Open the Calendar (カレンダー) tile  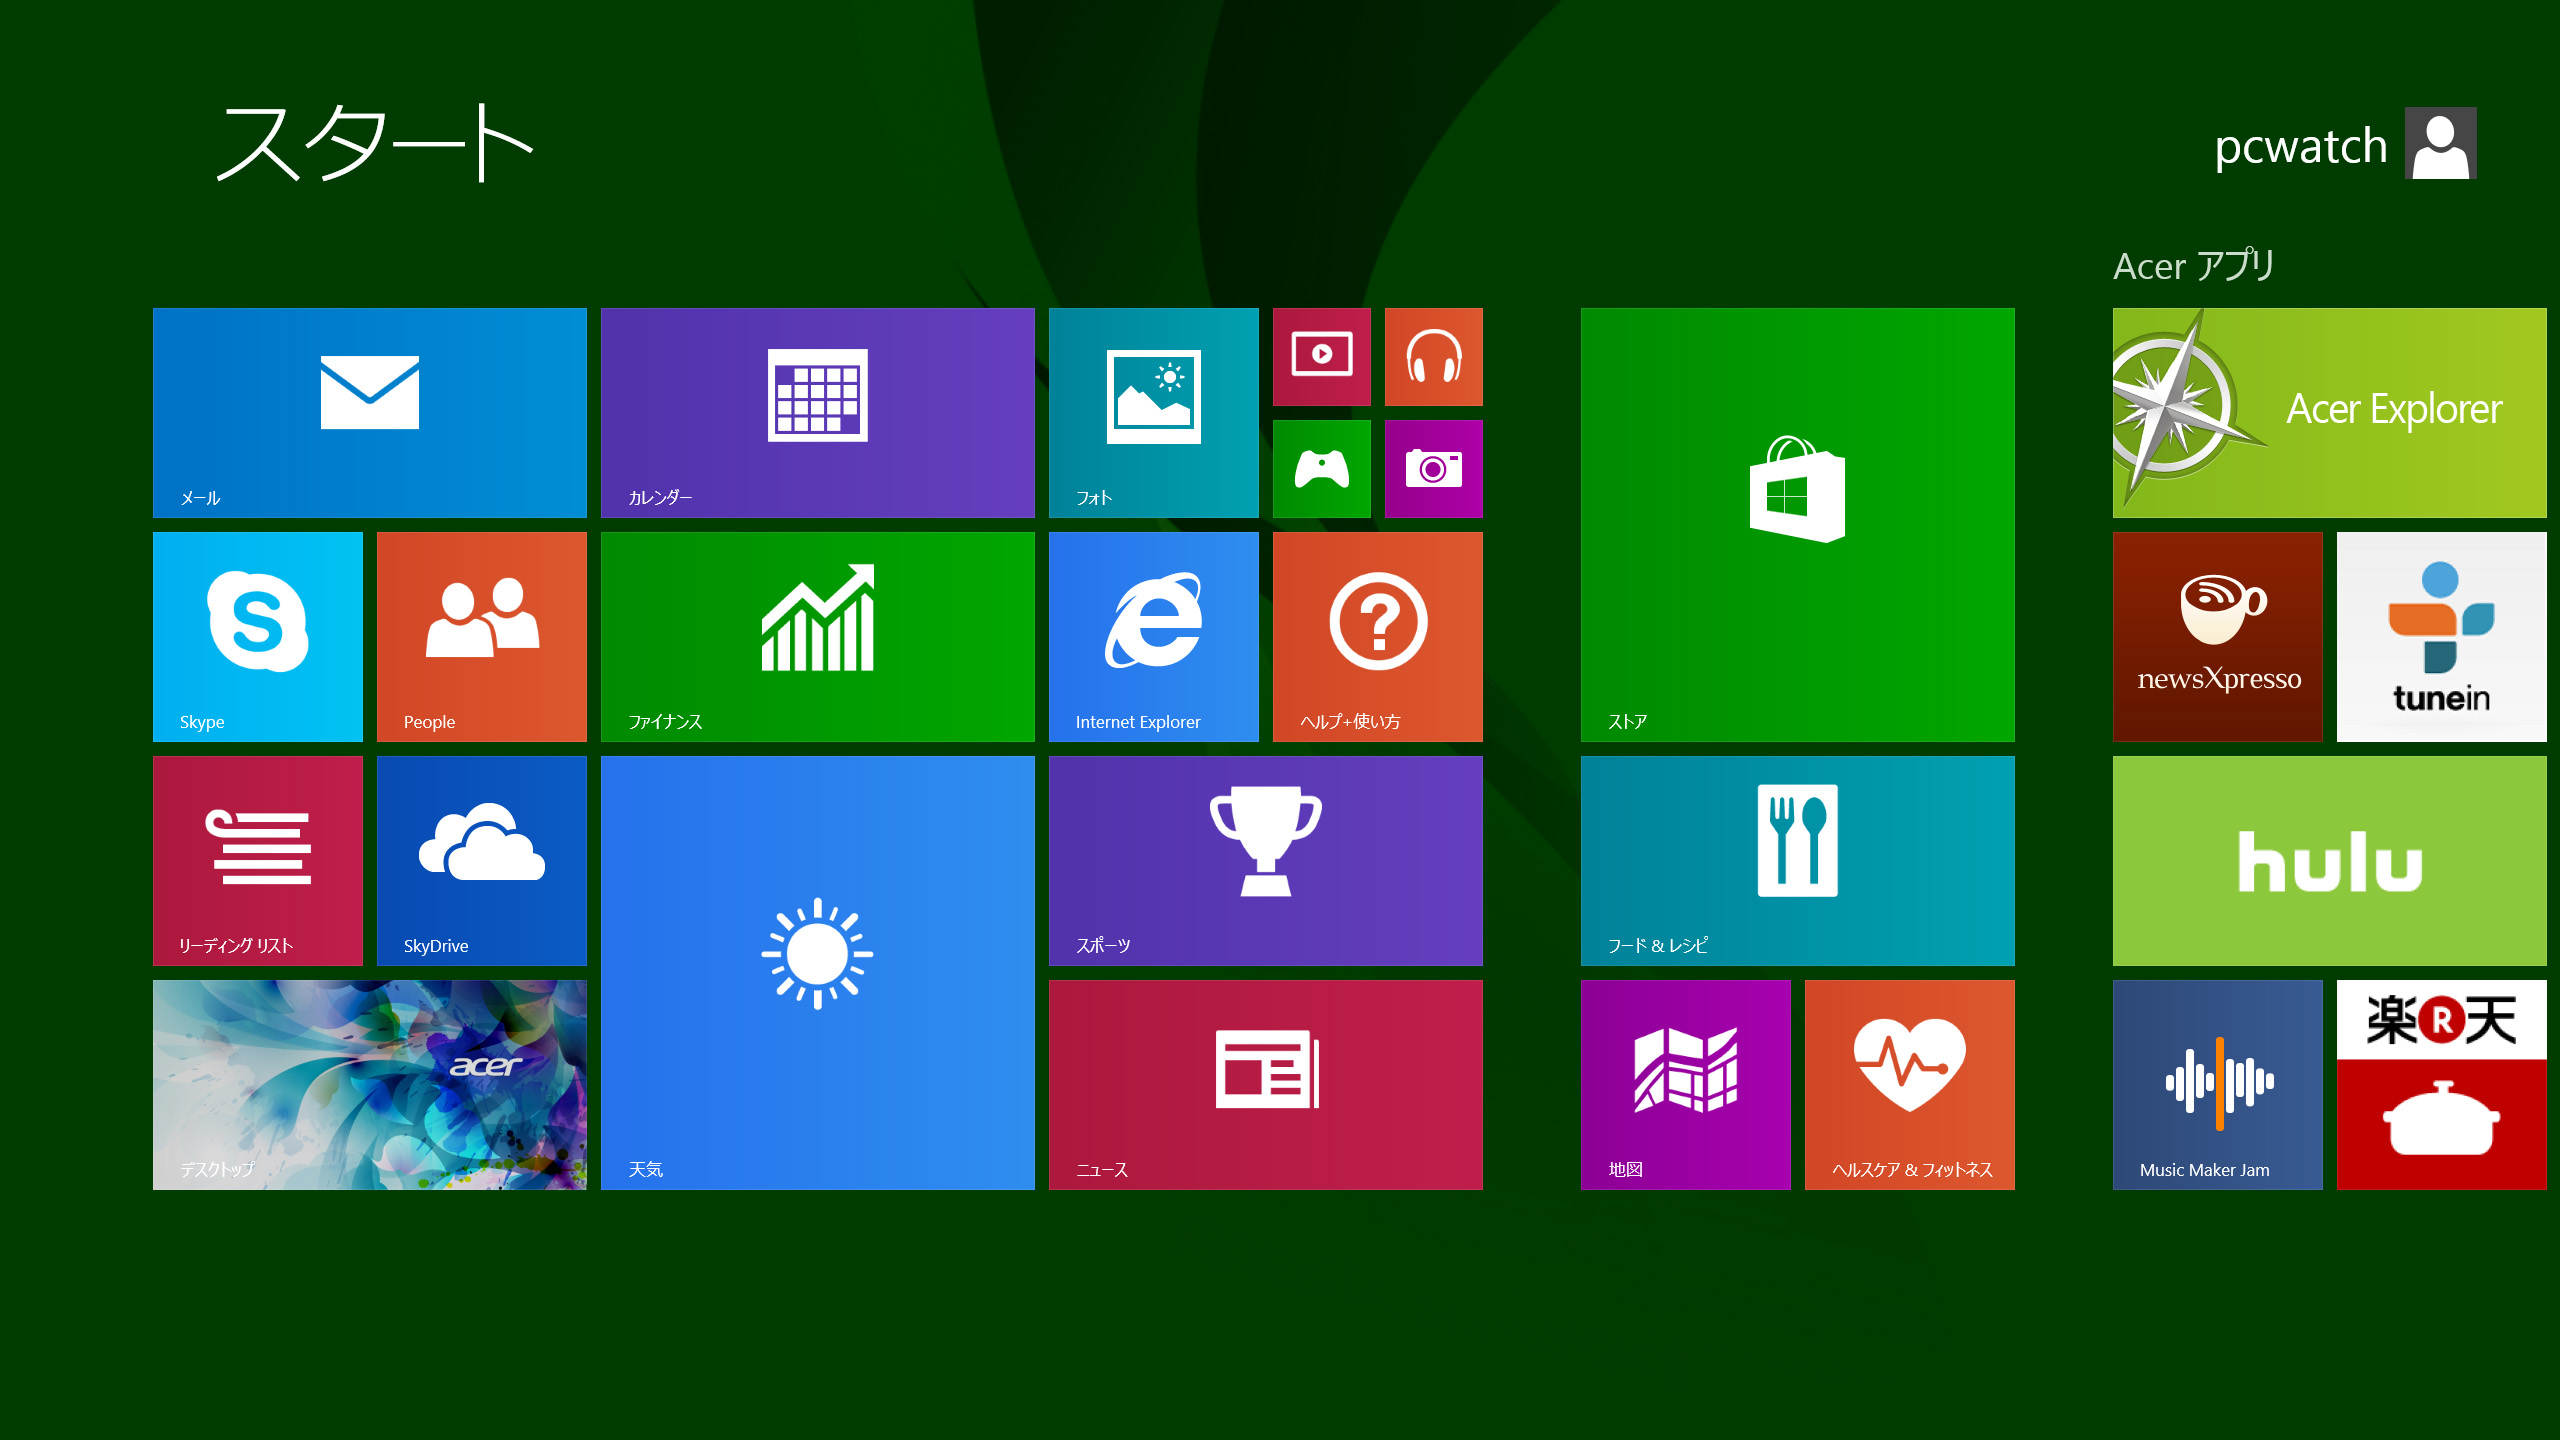click(817, 412)
